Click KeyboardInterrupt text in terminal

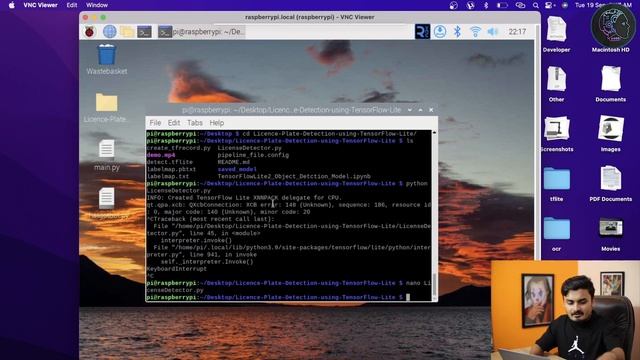tap(176, 269)
